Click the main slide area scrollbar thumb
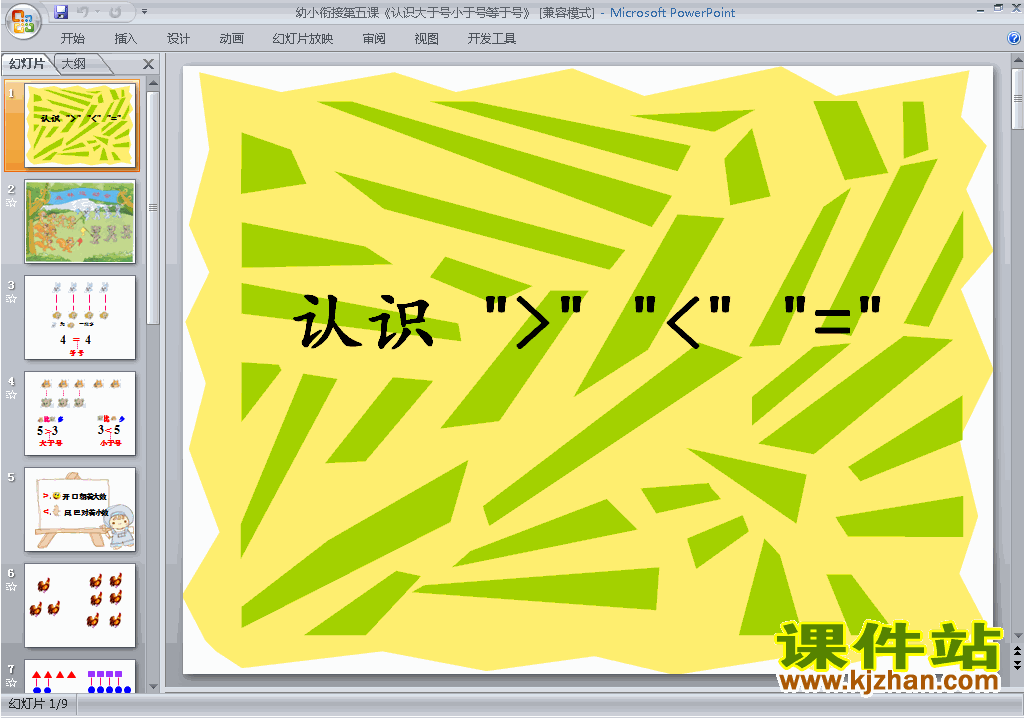Image resolution: width=1024 pixels, height=718 pixels. coord(1017,99)
